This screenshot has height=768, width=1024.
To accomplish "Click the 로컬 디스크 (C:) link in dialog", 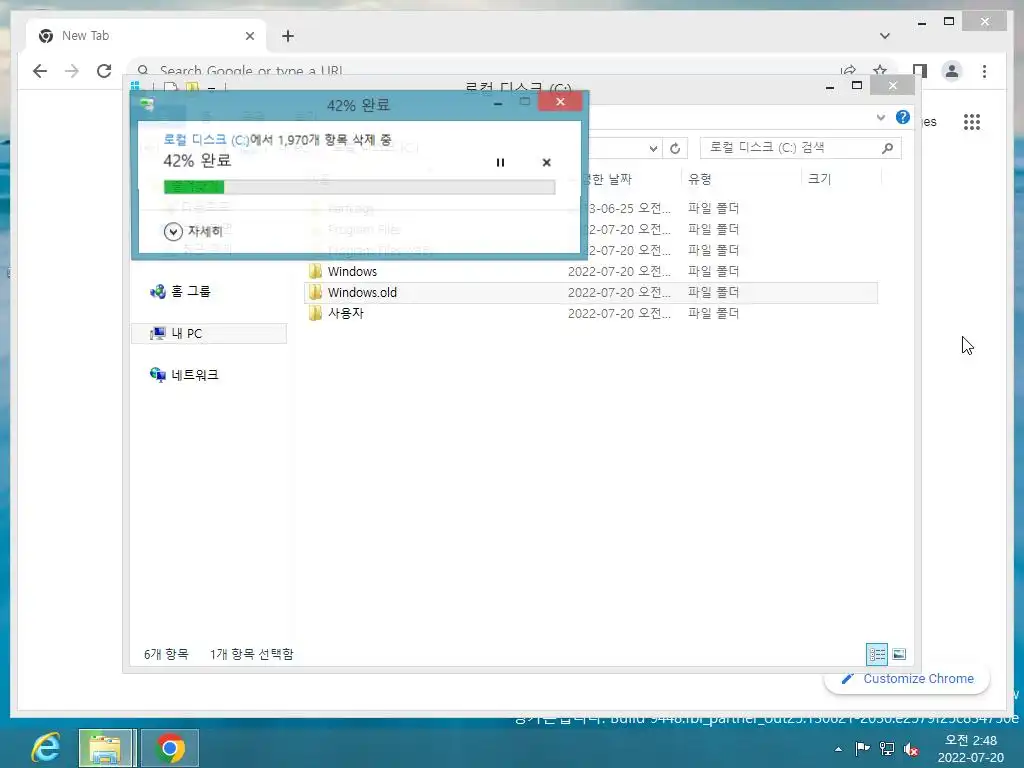I will [x=206, y=140].
